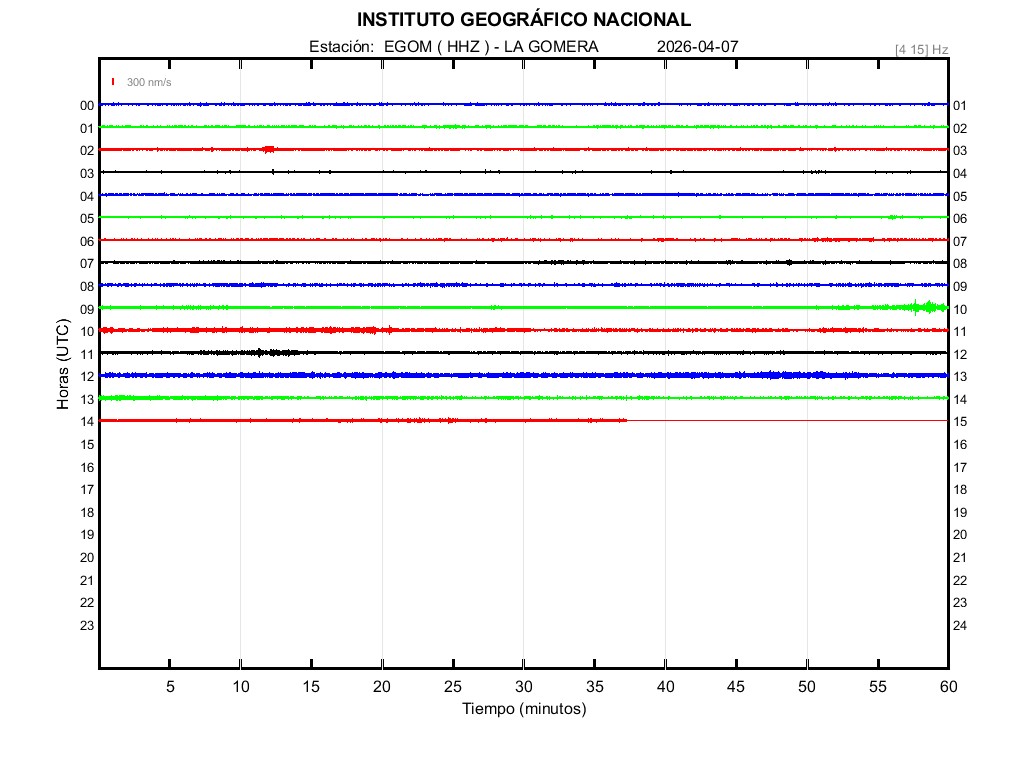Click the 15 hour label on the right axis
1024x768 pixels.
pos(959,422)
